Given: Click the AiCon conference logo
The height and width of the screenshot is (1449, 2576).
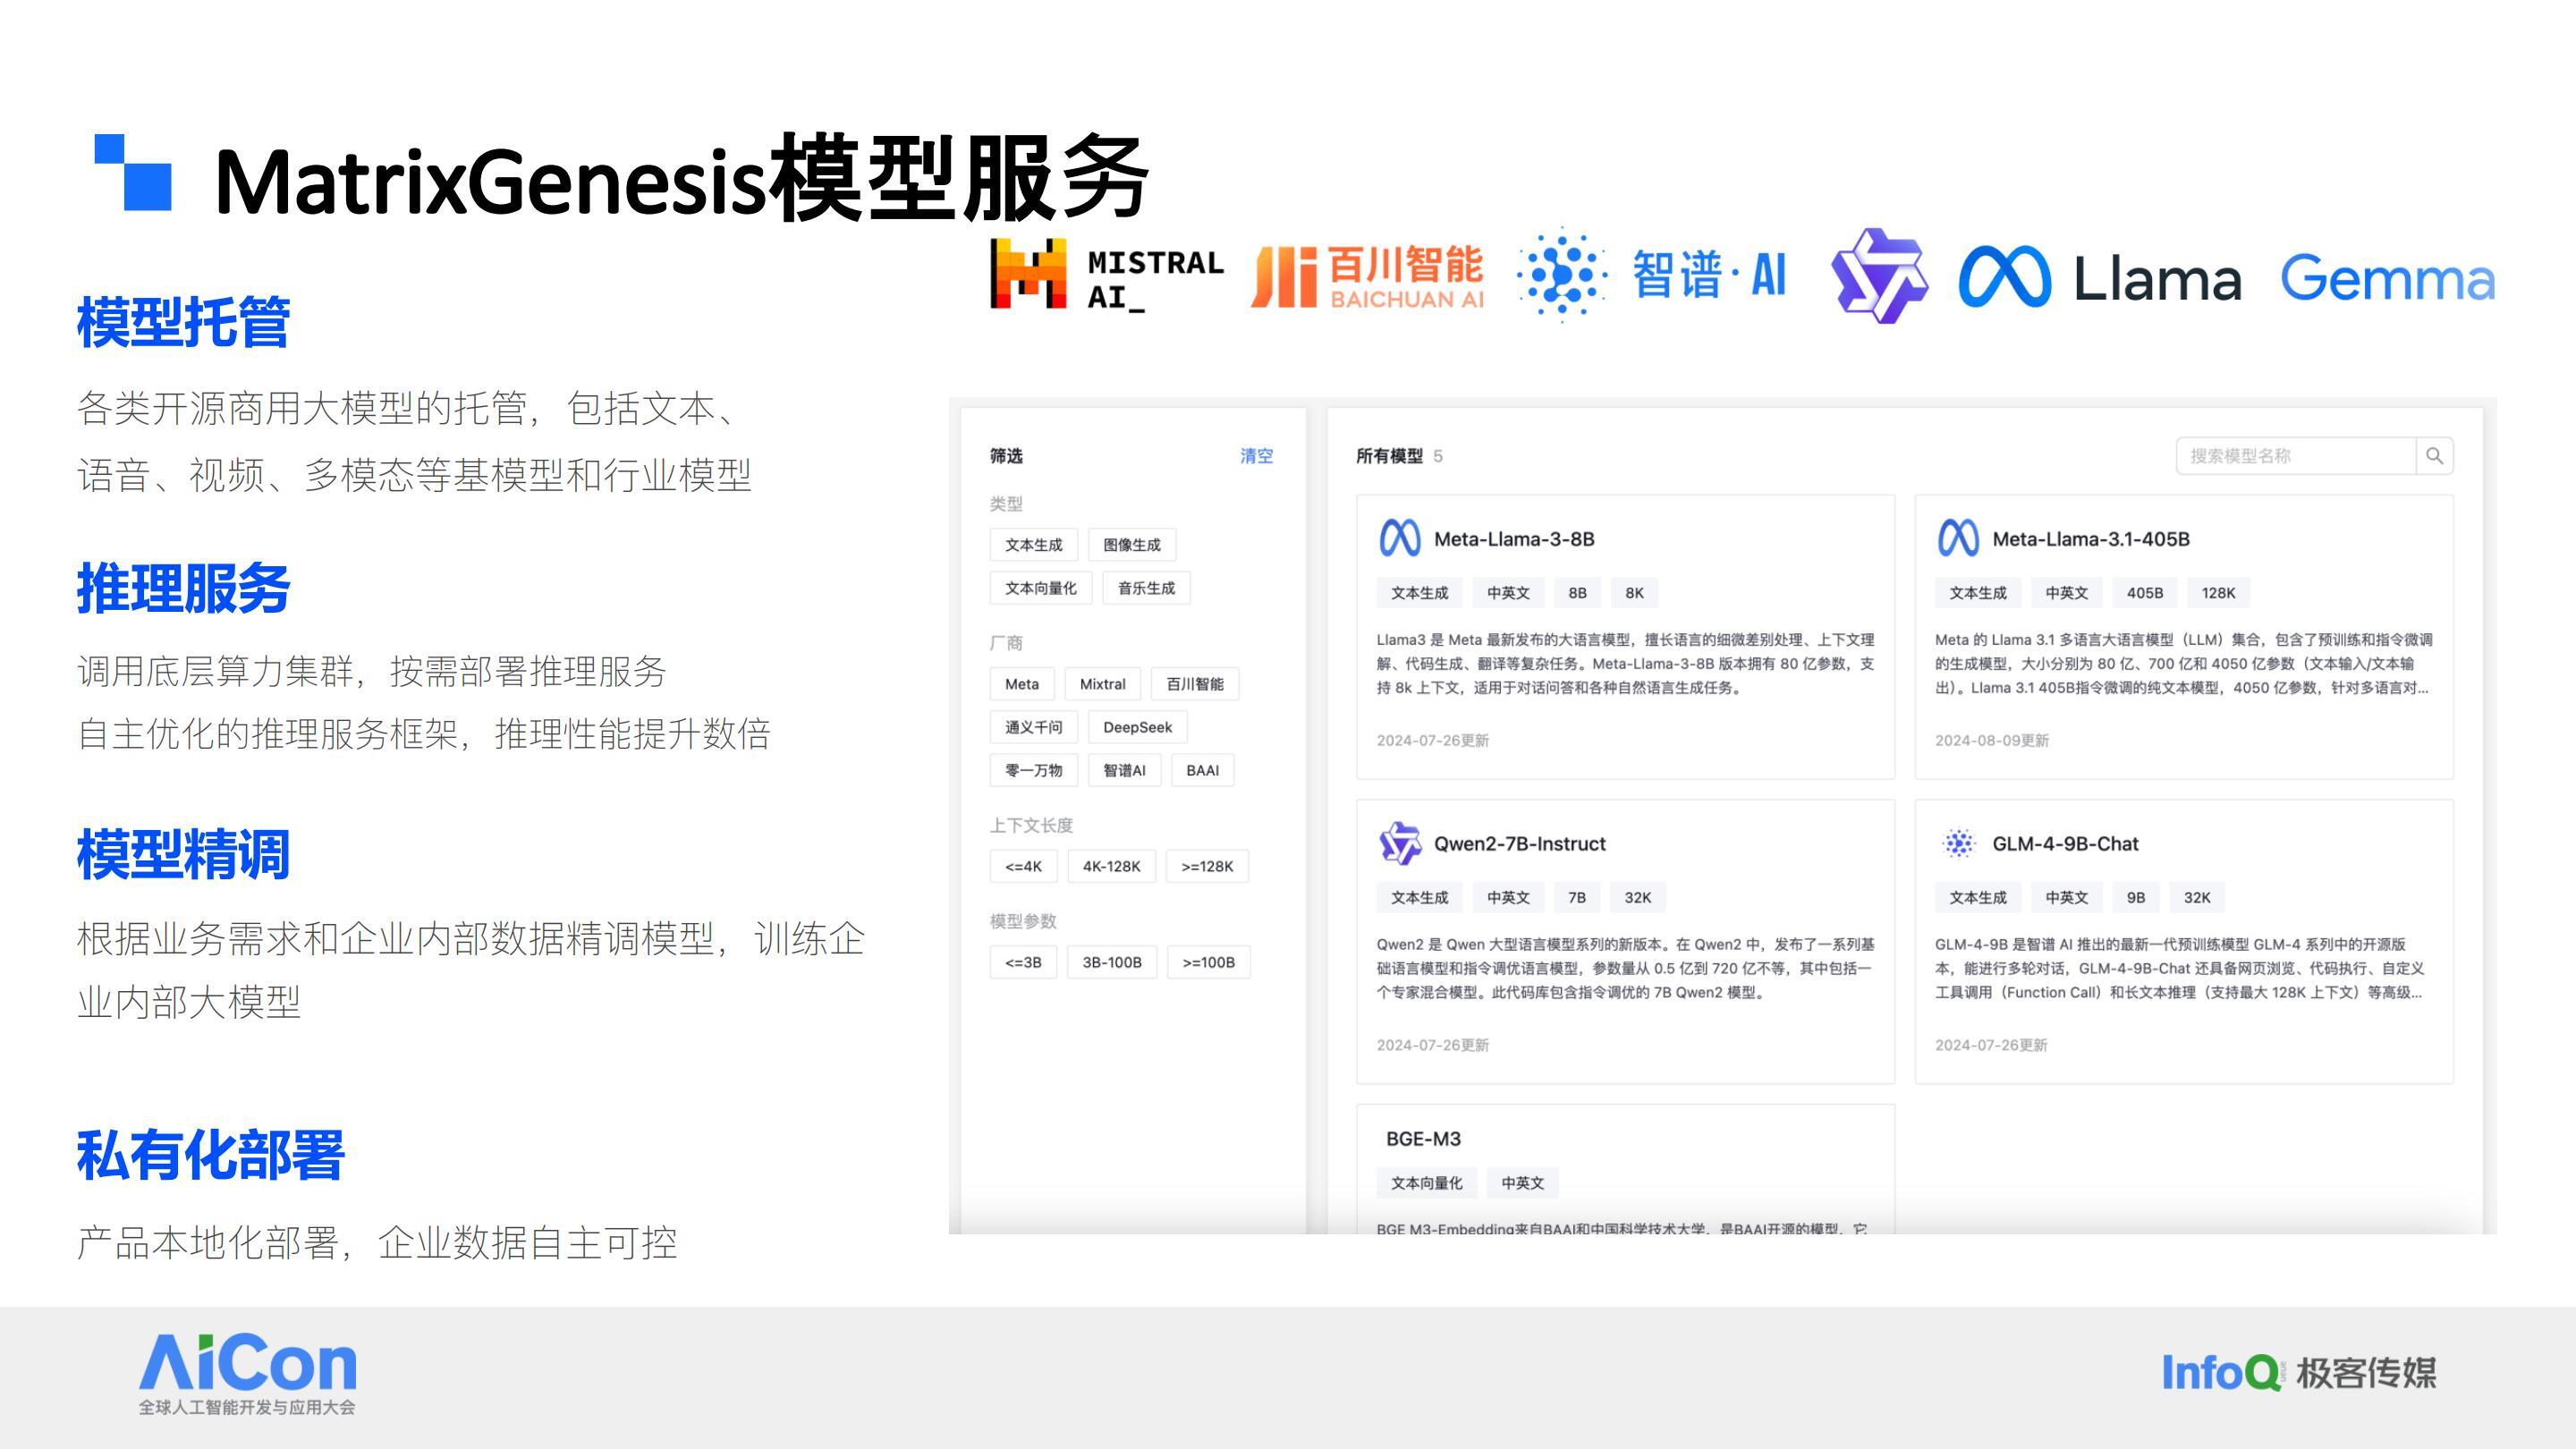Looking at the screenshot, I should tap(247, 1373).
